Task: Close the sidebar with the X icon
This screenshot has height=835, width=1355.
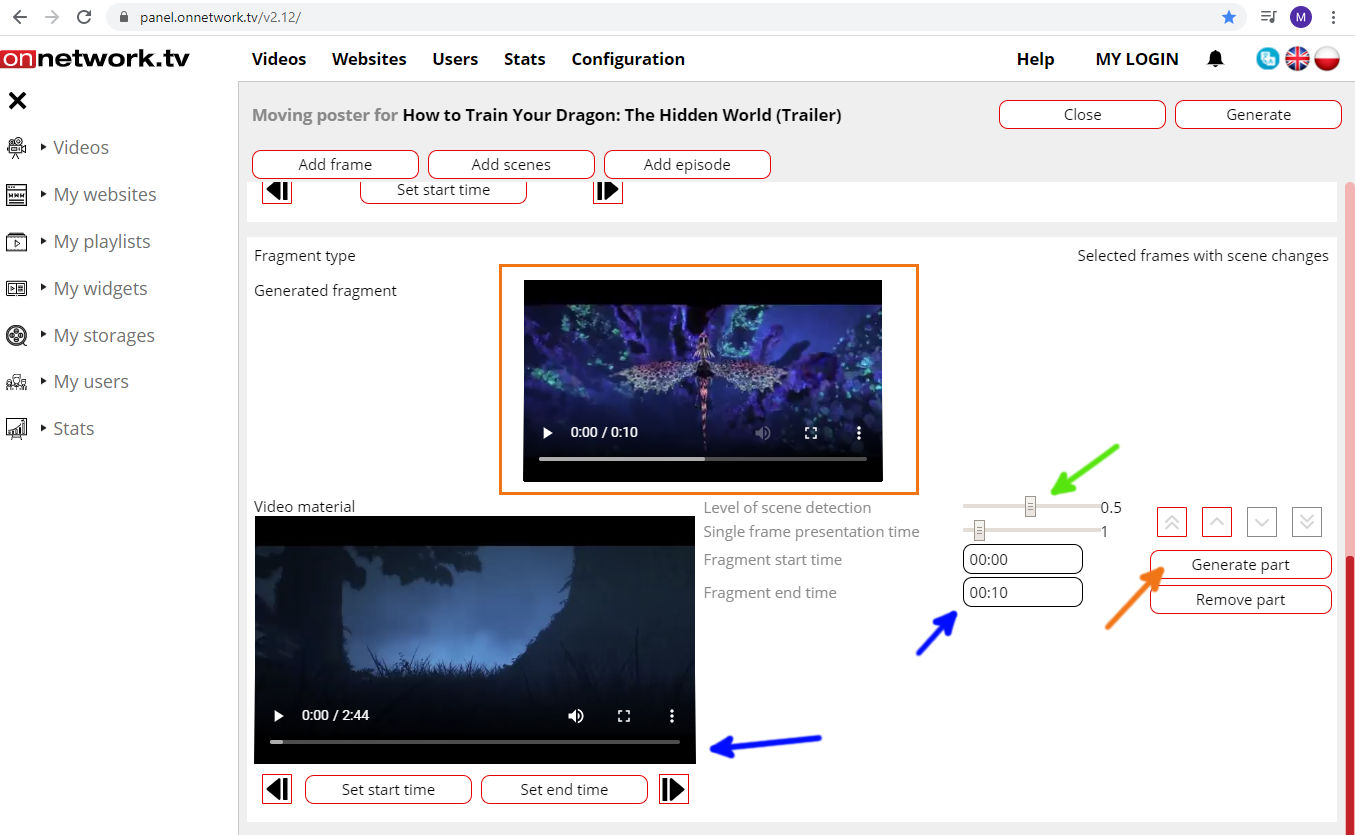Action: (17, 100)
